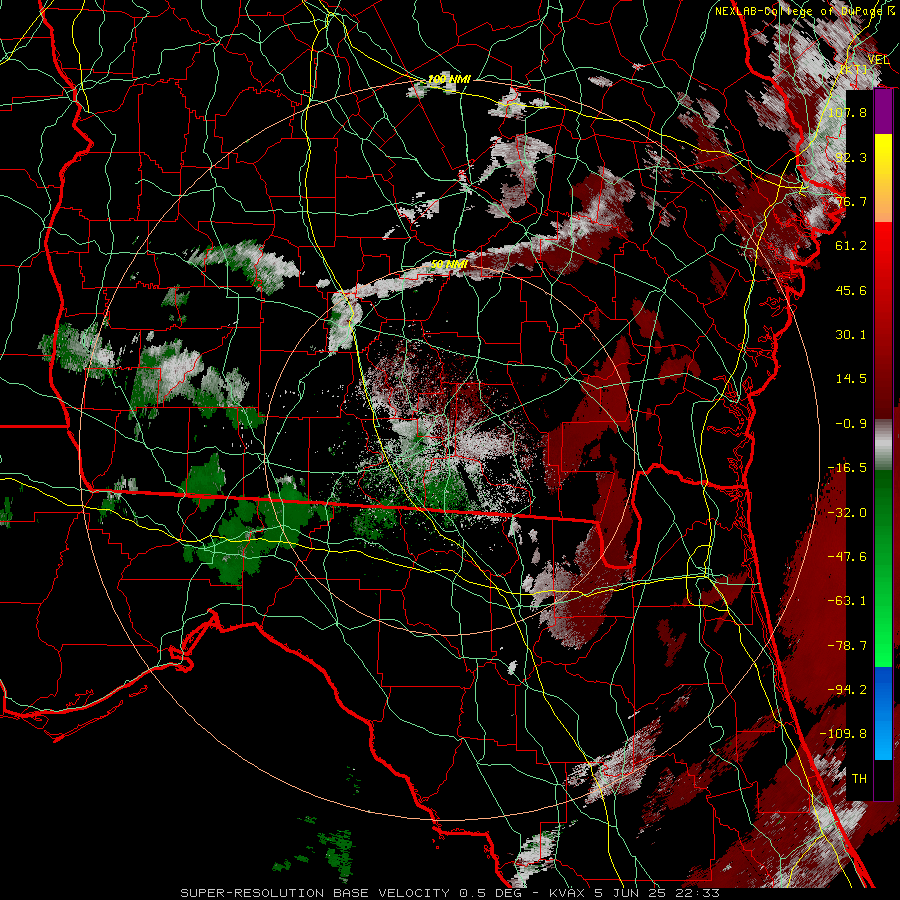Select the yellow-orange segment of the velocity color bar
The height and width of the screenshot is (900, 900).
click(883, 179)
